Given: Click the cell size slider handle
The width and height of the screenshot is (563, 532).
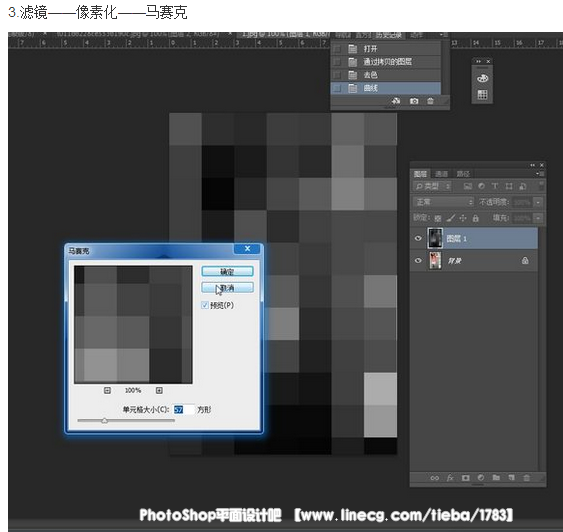Looking at the screenshot, I should (x=104, y=420).
